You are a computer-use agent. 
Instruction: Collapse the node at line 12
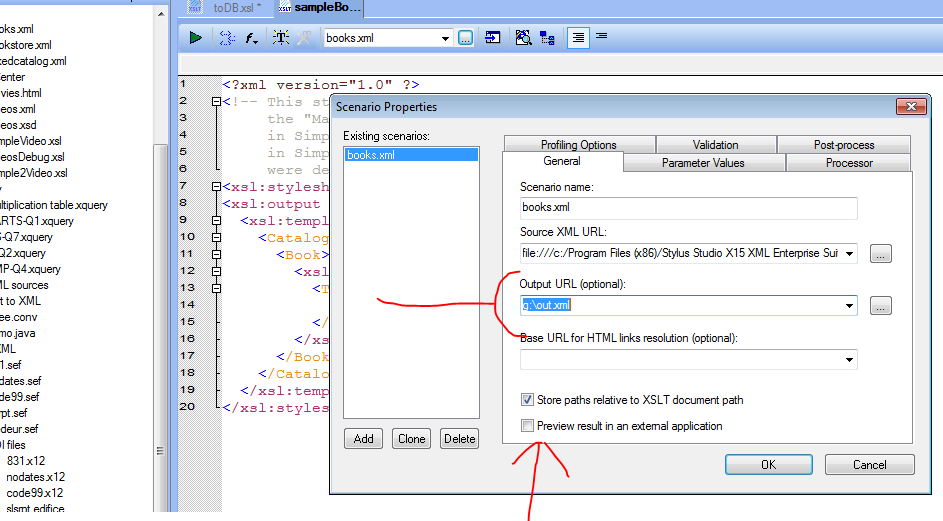tap(217, 271)
